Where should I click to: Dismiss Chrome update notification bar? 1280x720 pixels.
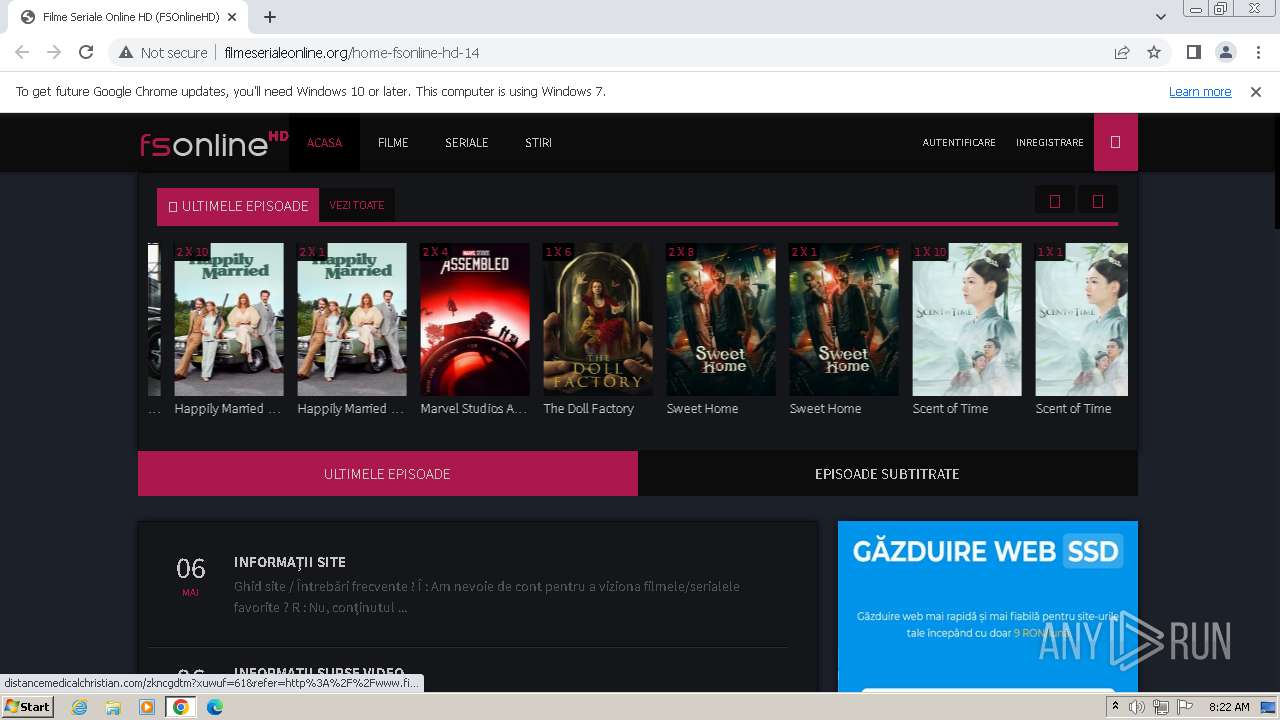(1256, 92)
